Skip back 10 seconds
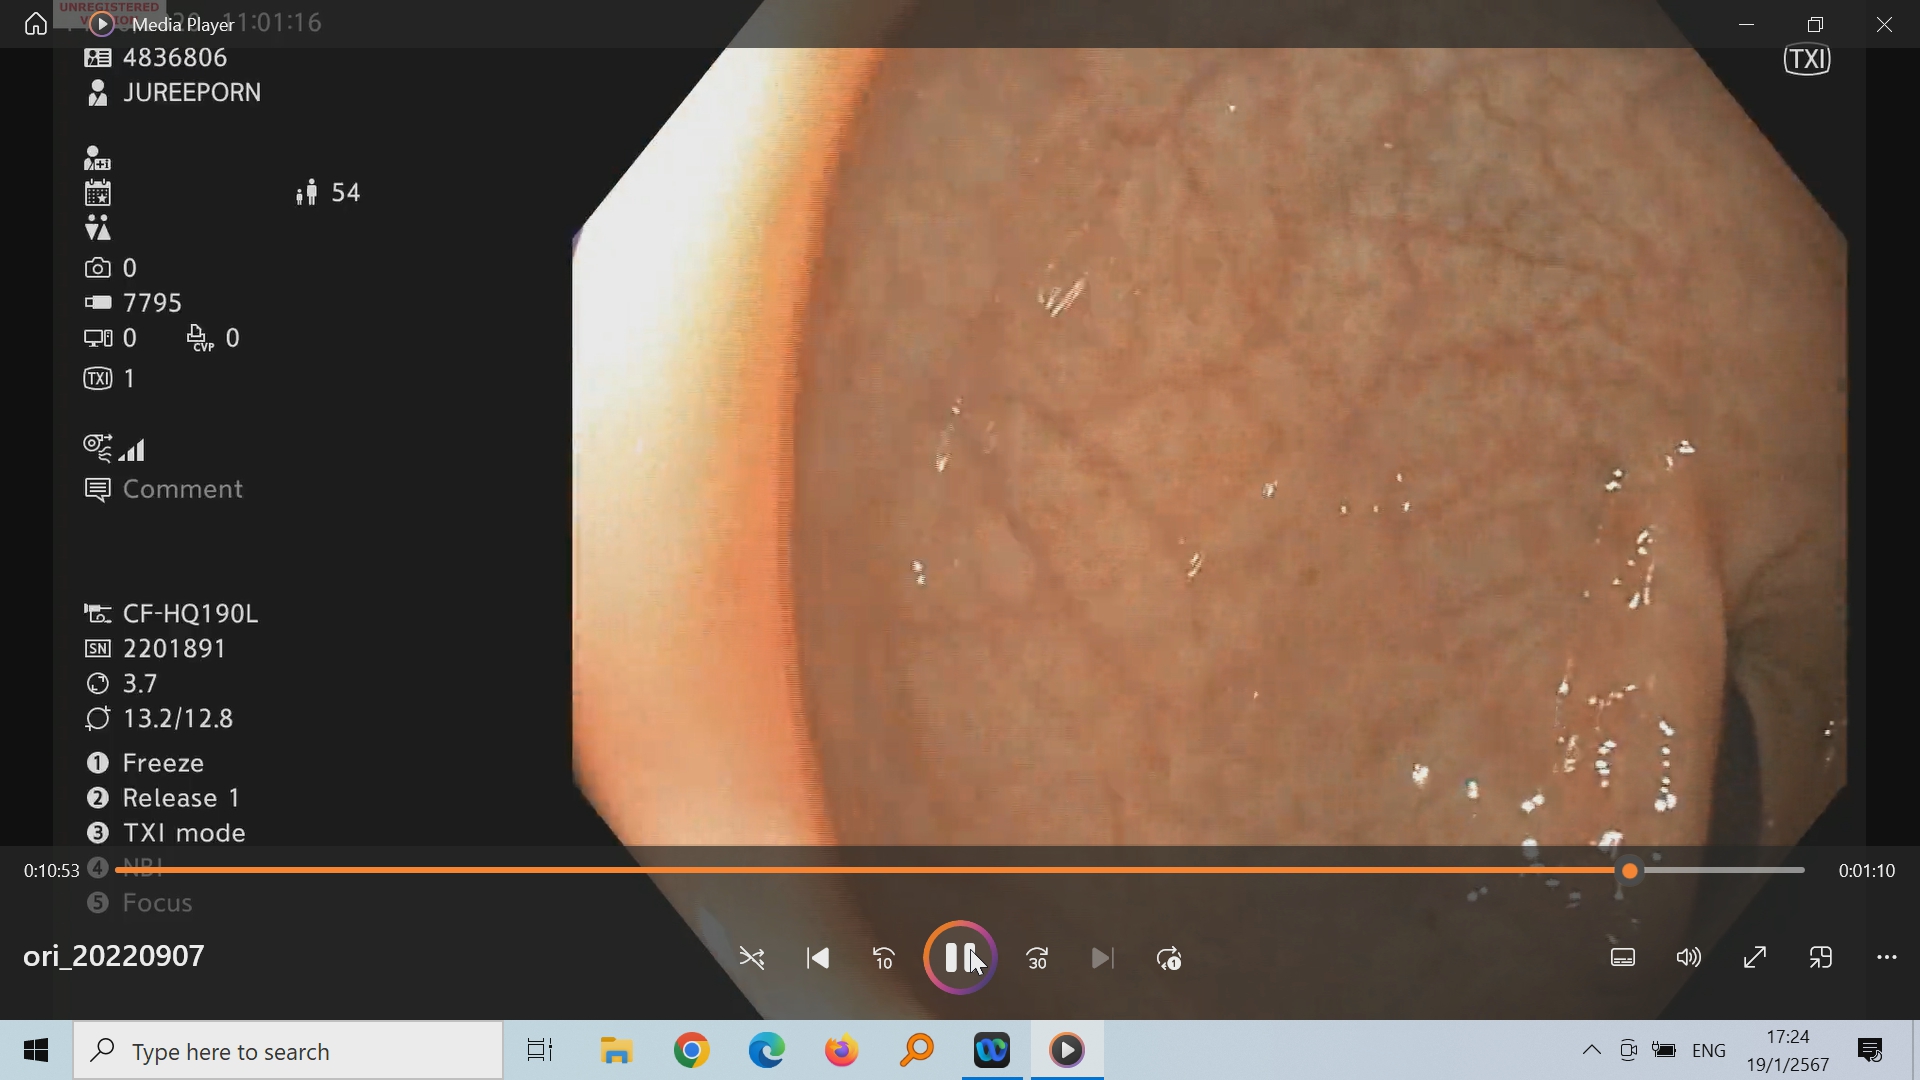Image resolution: width=1920 pixels, height=1080 pixels. (884, 959)
